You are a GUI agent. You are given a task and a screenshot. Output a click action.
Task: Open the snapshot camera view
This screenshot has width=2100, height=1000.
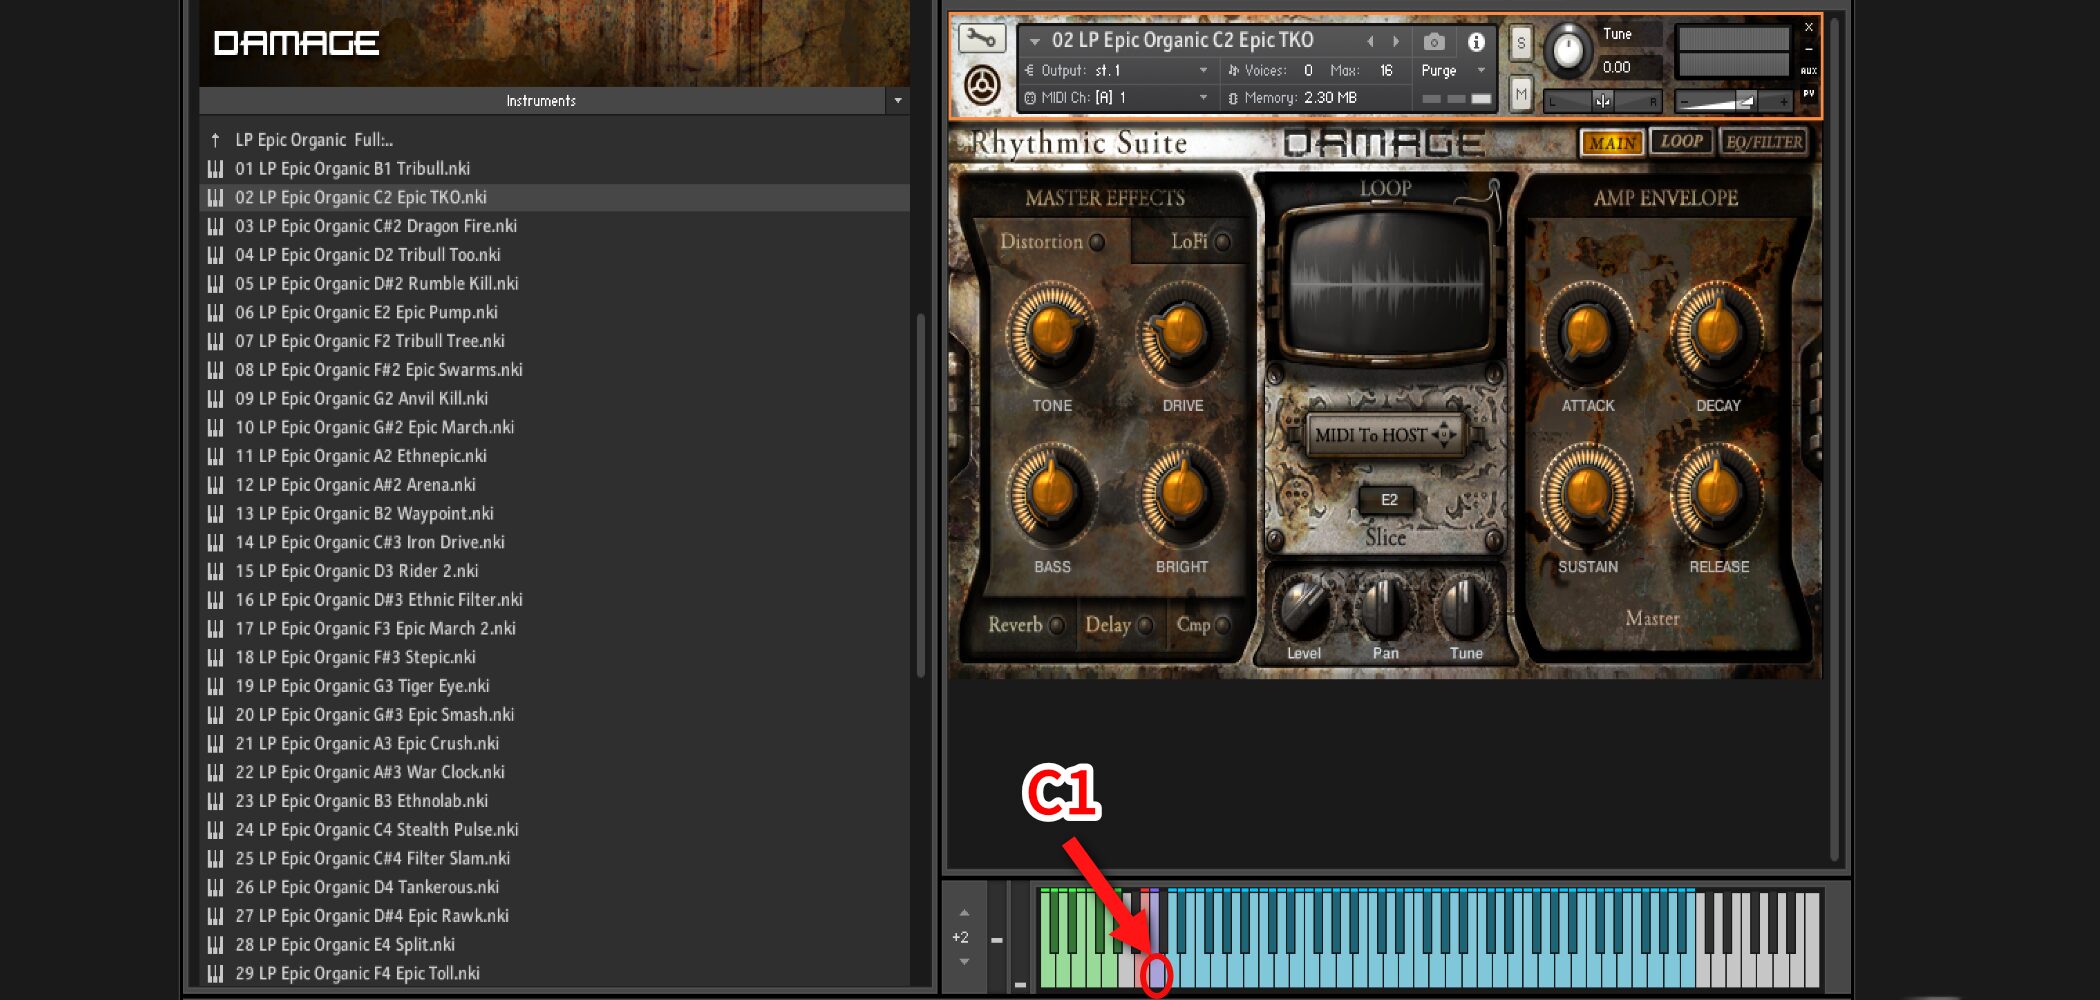coord(1434,42)
